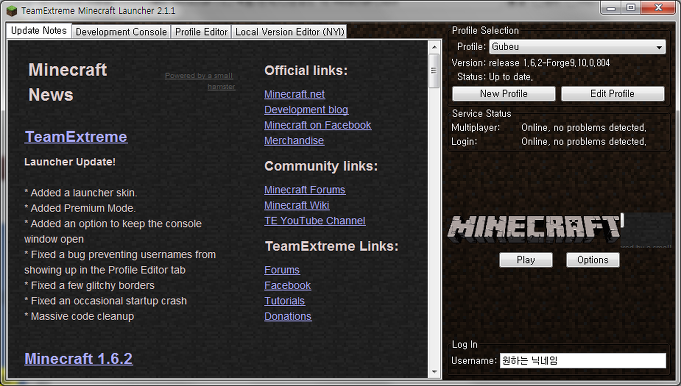Open the Development blog link
The height and width of the screenshot is (386, 681).
coord(306,110)
